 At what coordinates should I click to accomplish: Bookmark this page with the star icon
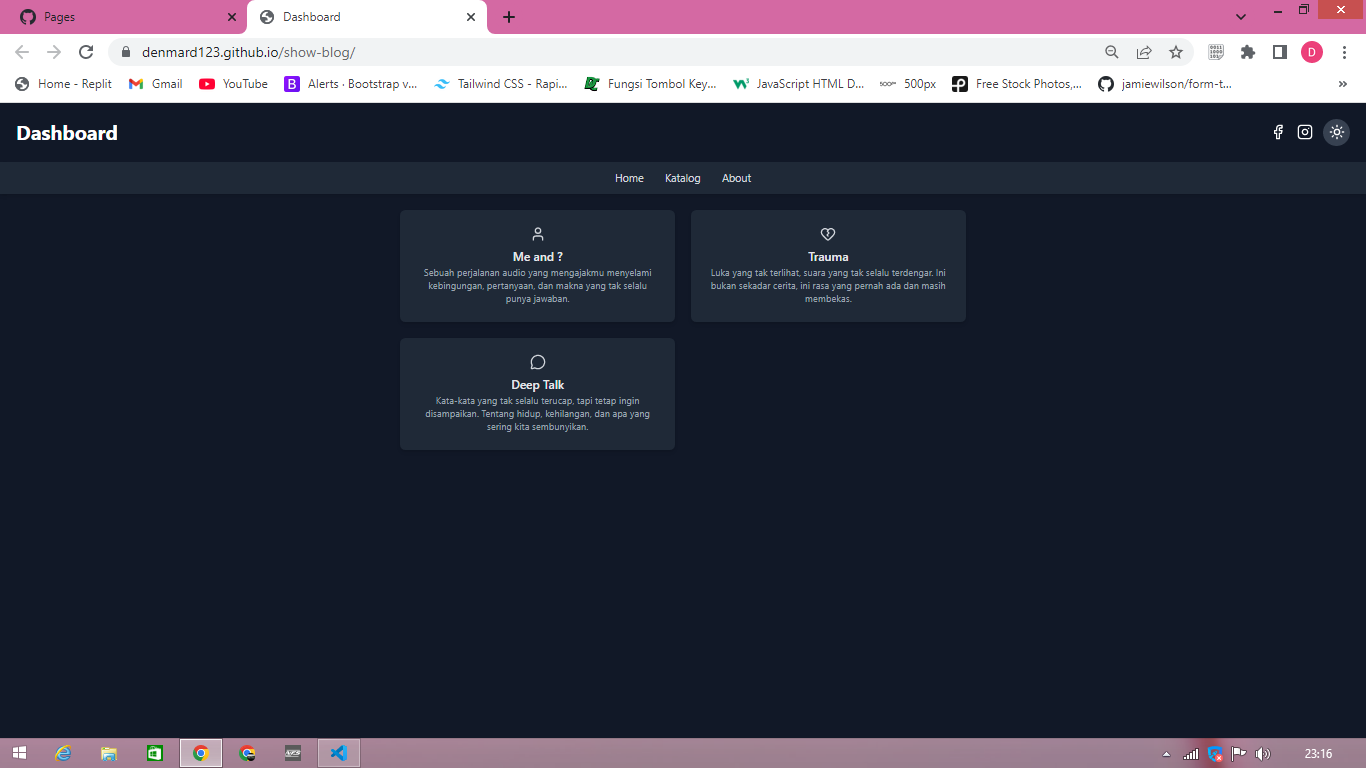coord(1176,52)
